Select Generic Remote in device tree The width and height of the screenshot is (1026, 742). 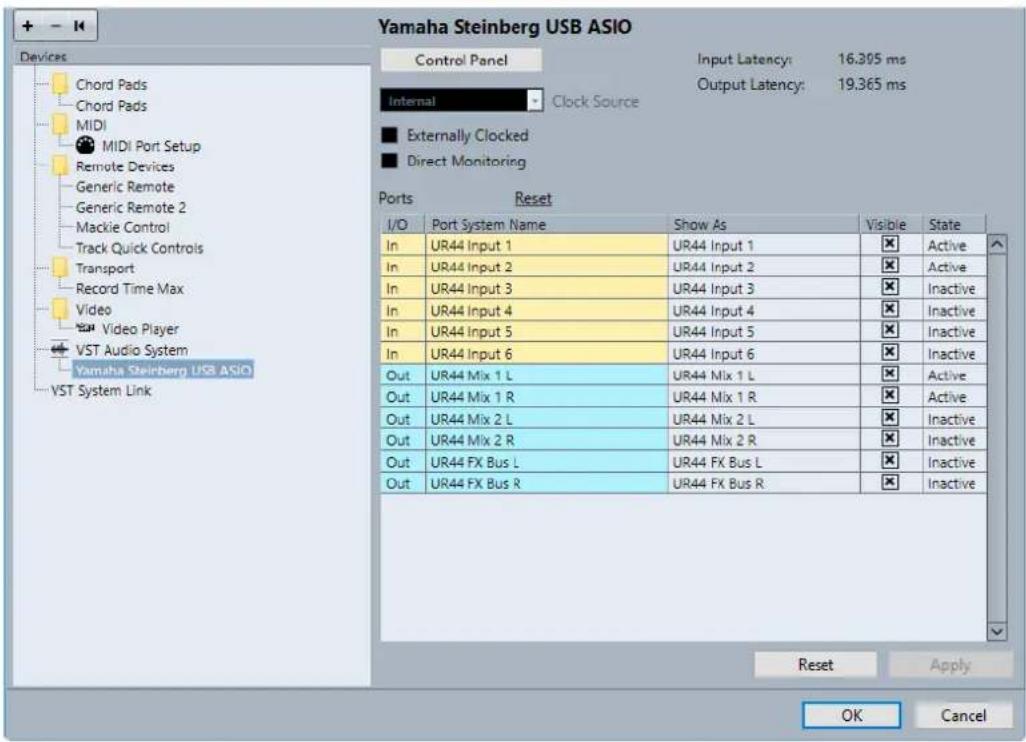pos(125,186)
